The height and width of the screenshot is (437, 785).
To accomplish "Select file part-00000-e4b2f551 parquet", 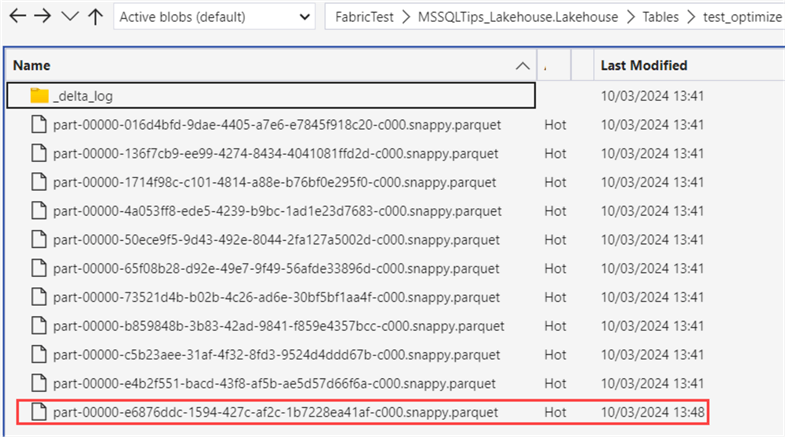I will 274,383.
